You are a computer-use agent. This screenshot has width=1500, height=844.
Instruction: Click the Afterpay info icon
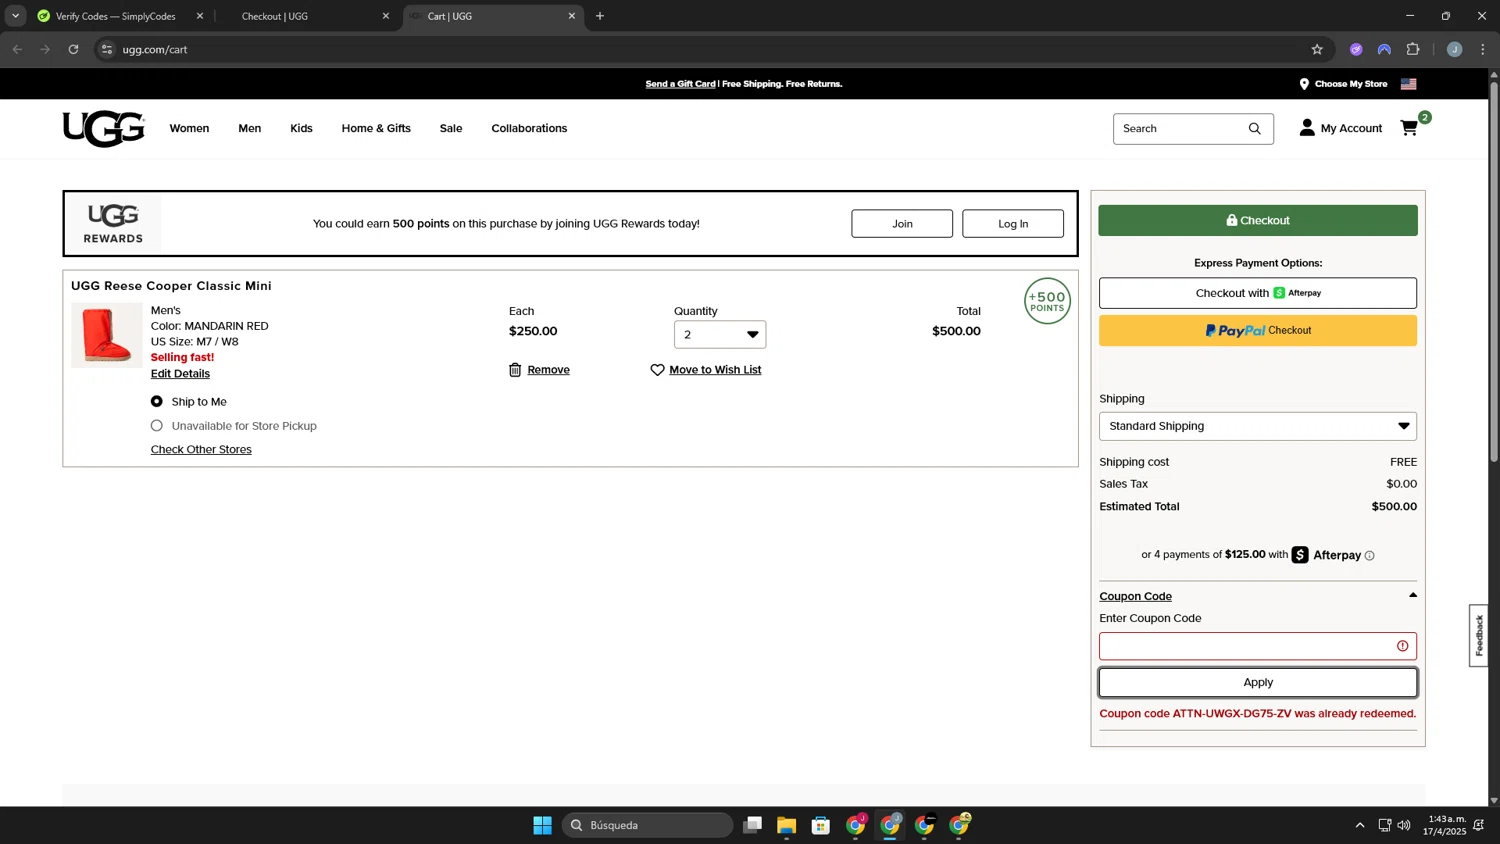point(1370,555)
